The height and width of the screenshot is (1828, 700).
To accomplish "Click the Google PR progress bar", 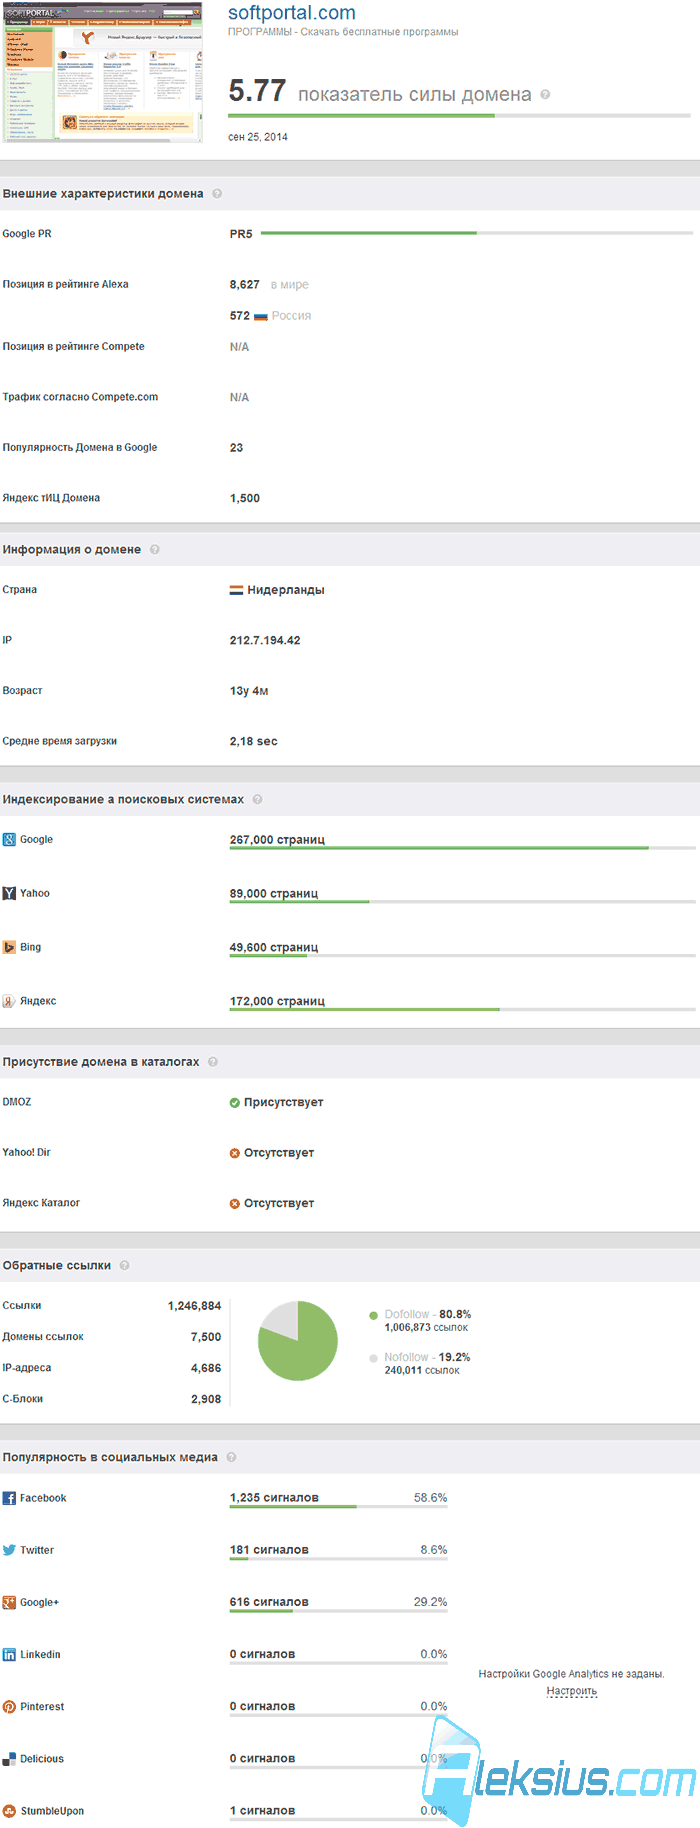I will pyautogui.click(x=476, y=233).
